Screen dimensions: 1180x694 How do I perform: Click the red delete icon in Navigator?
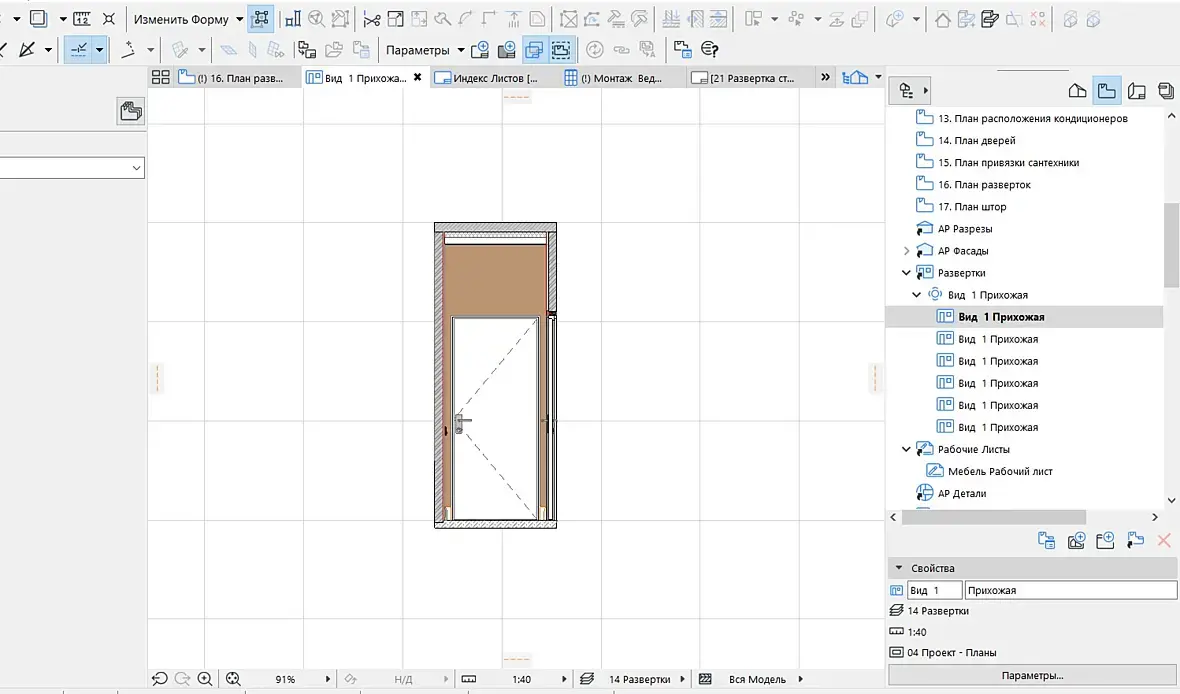1164,540
